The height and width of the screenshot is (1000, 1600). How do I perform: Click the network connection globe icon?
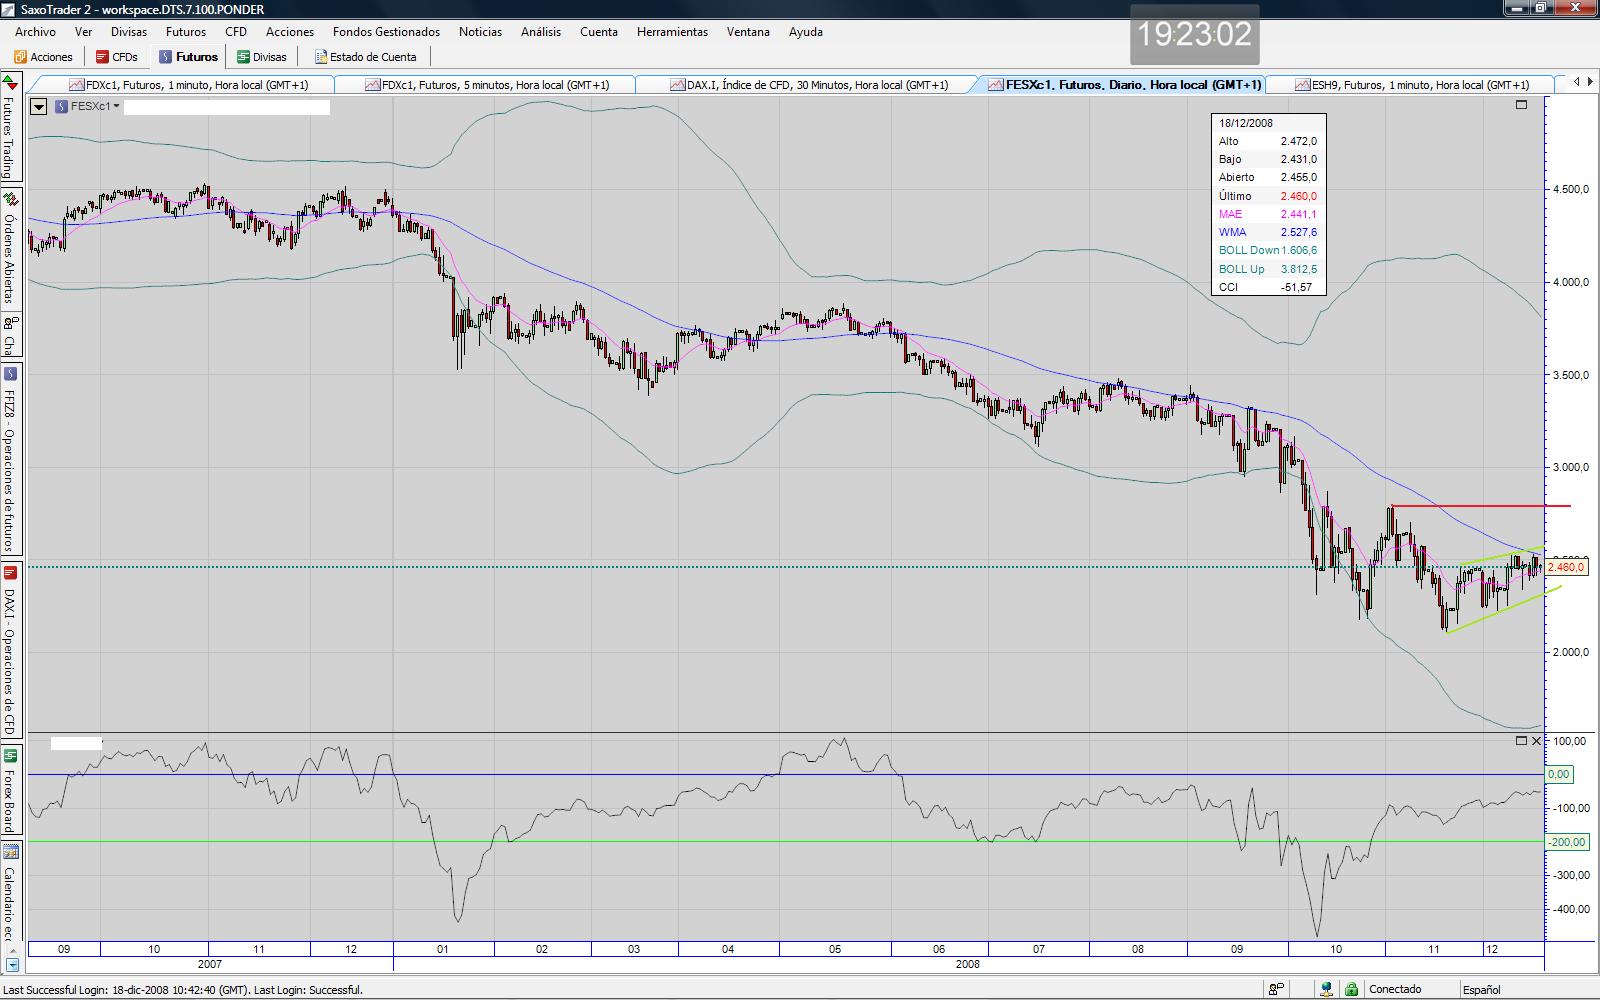(1326, 989)
